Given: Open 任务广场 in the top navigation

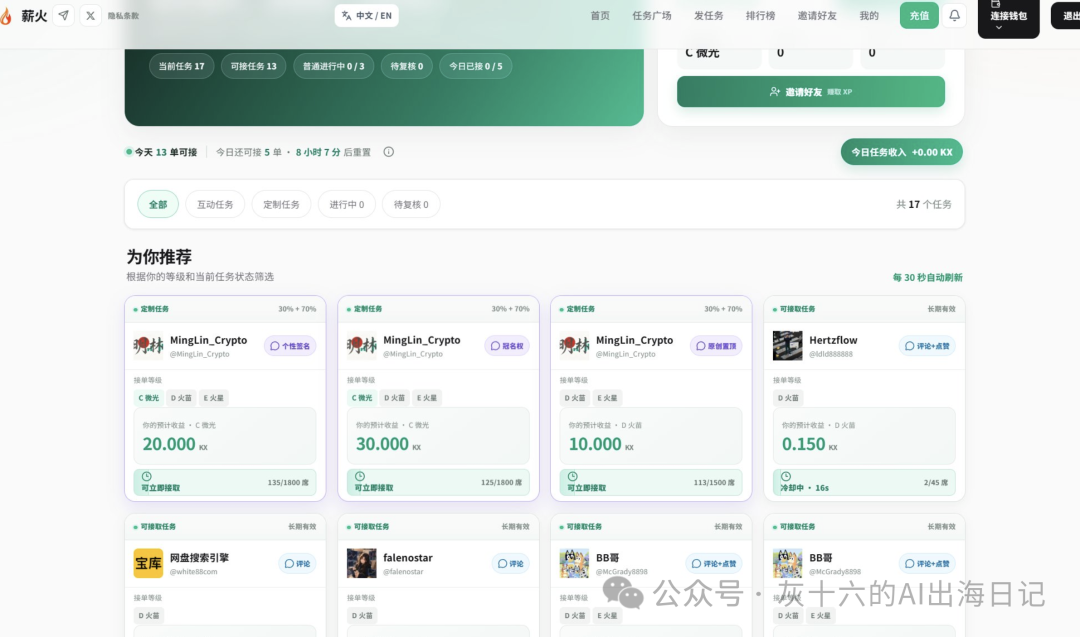Looking at the screenshot, I should click(652, 15).
